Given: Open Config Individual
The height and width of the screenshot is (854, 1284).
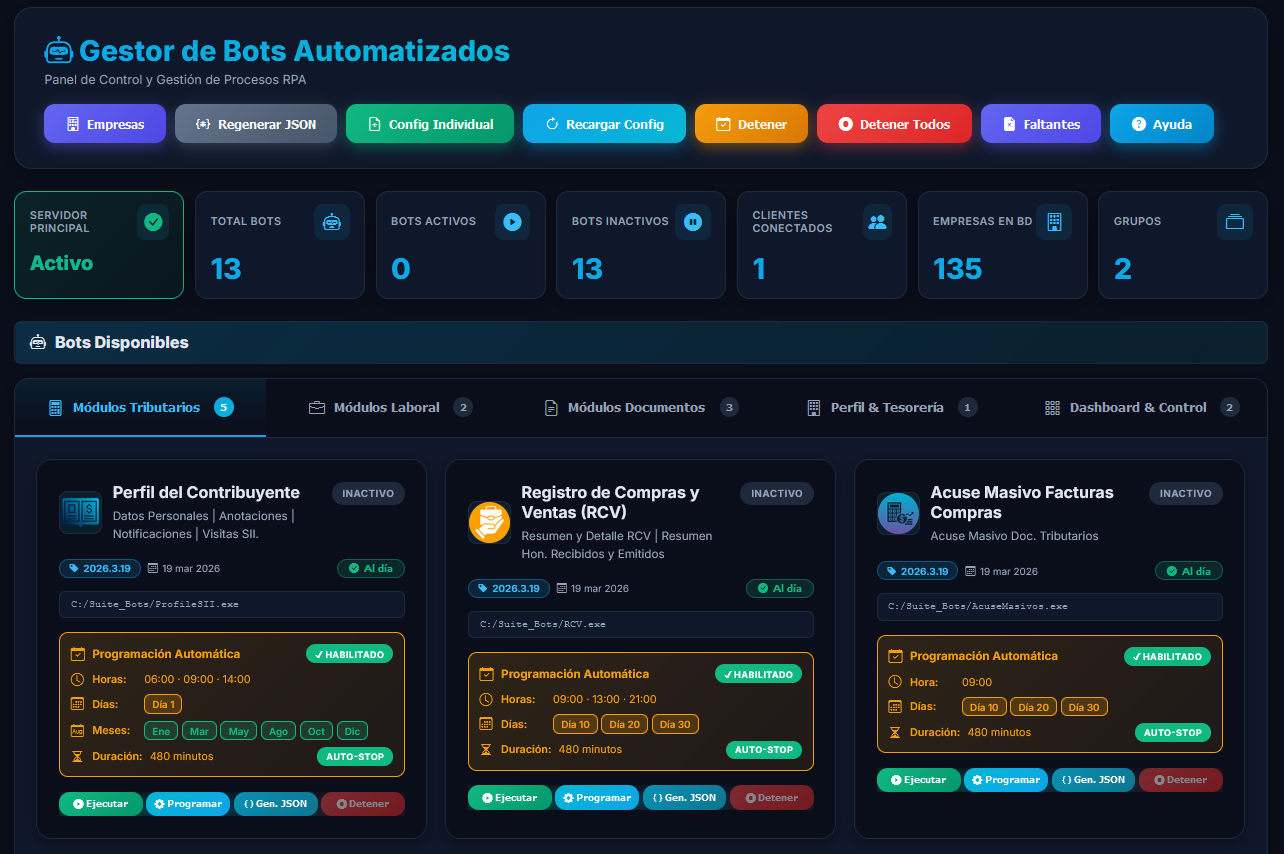Looking at the screenshot, I should tap(430, 124).
